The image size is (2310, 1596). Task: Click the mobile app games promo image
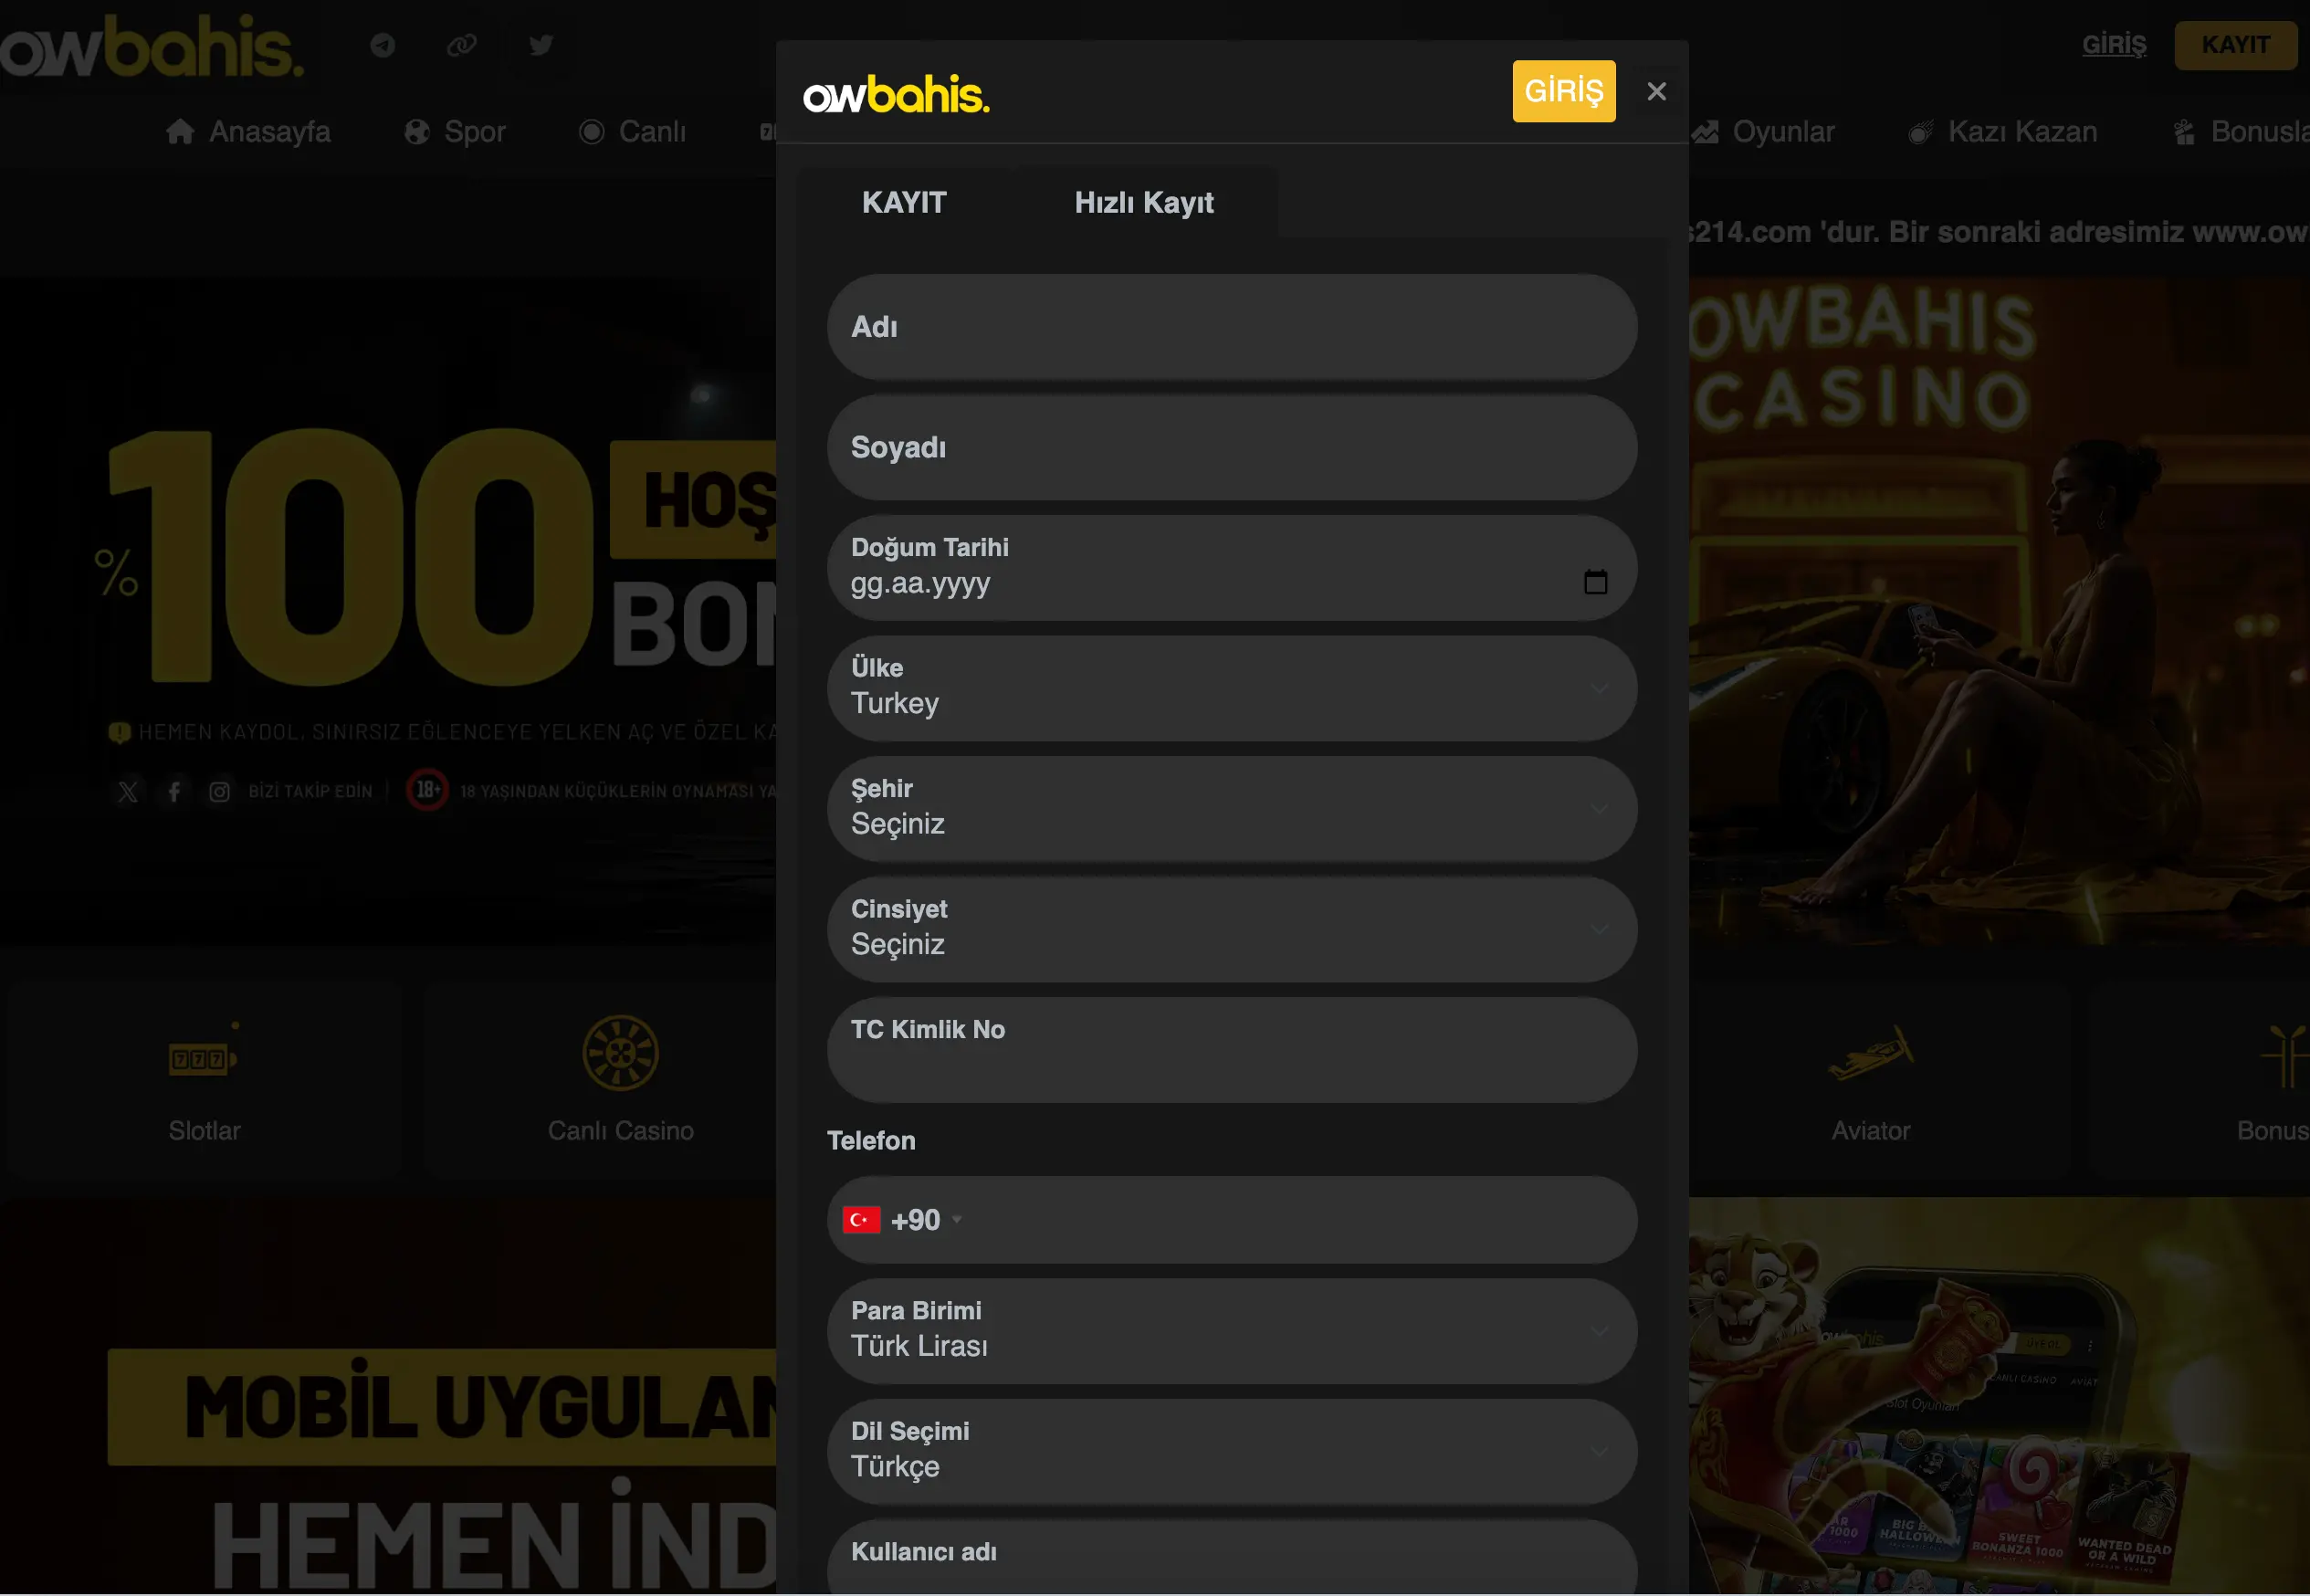click(x=1999, y=1396)
